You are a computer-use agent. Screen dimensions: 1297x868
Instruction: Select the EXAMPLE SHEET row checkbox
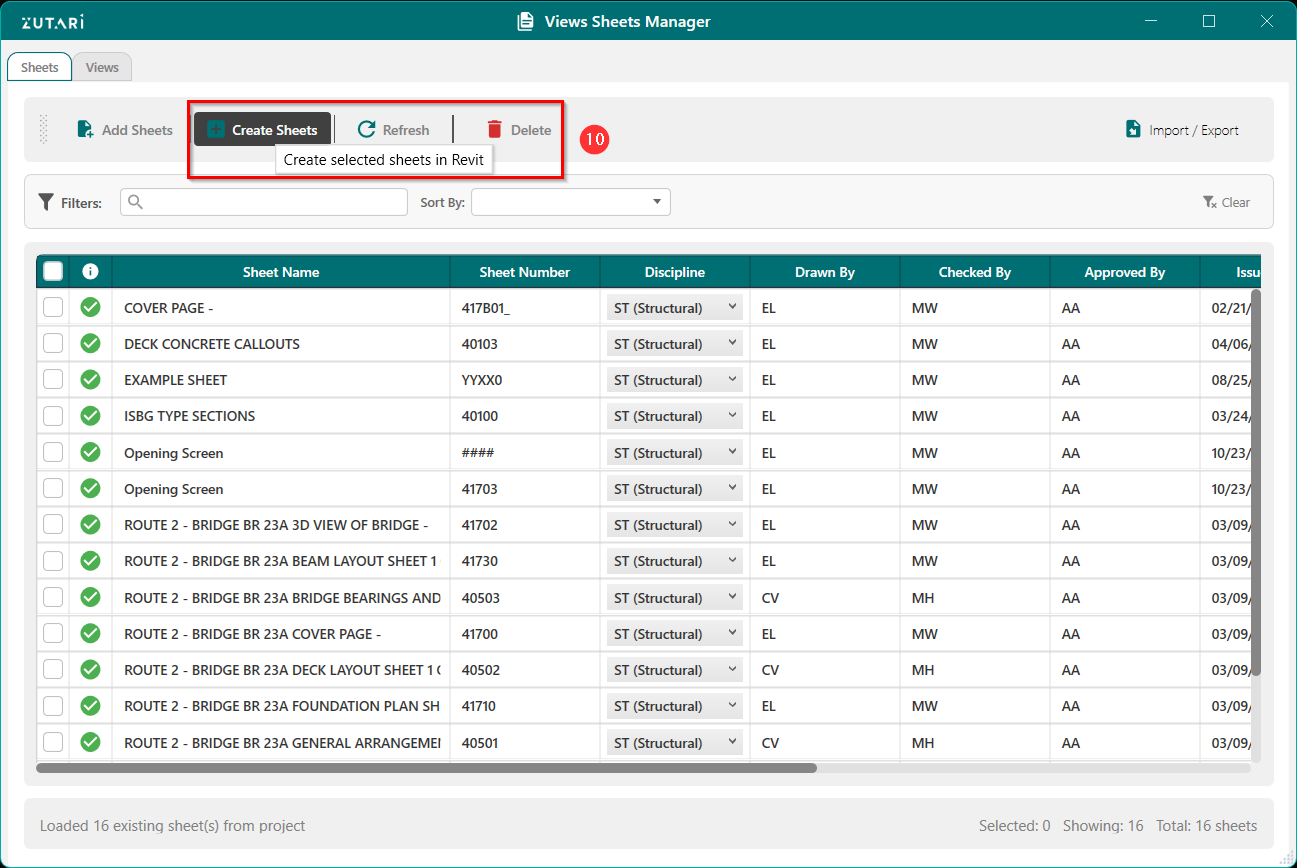[x=53, y=380]
